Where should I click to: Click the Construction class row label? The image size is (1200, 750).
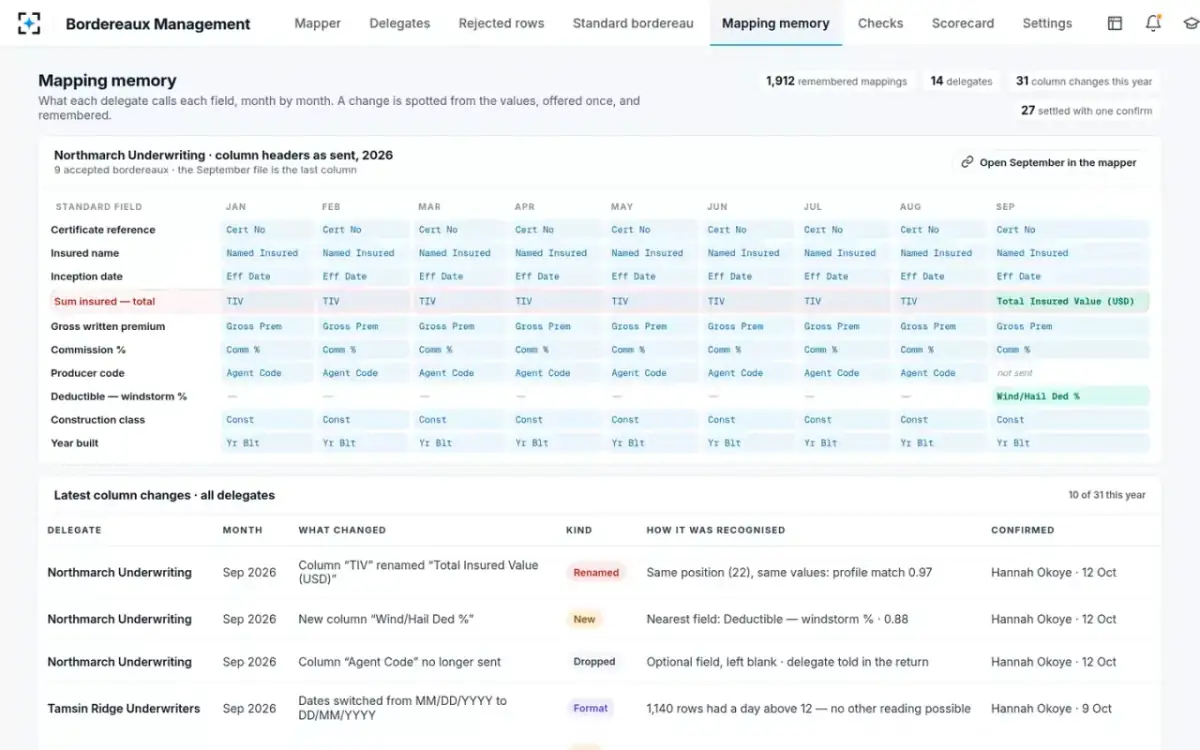98,420
